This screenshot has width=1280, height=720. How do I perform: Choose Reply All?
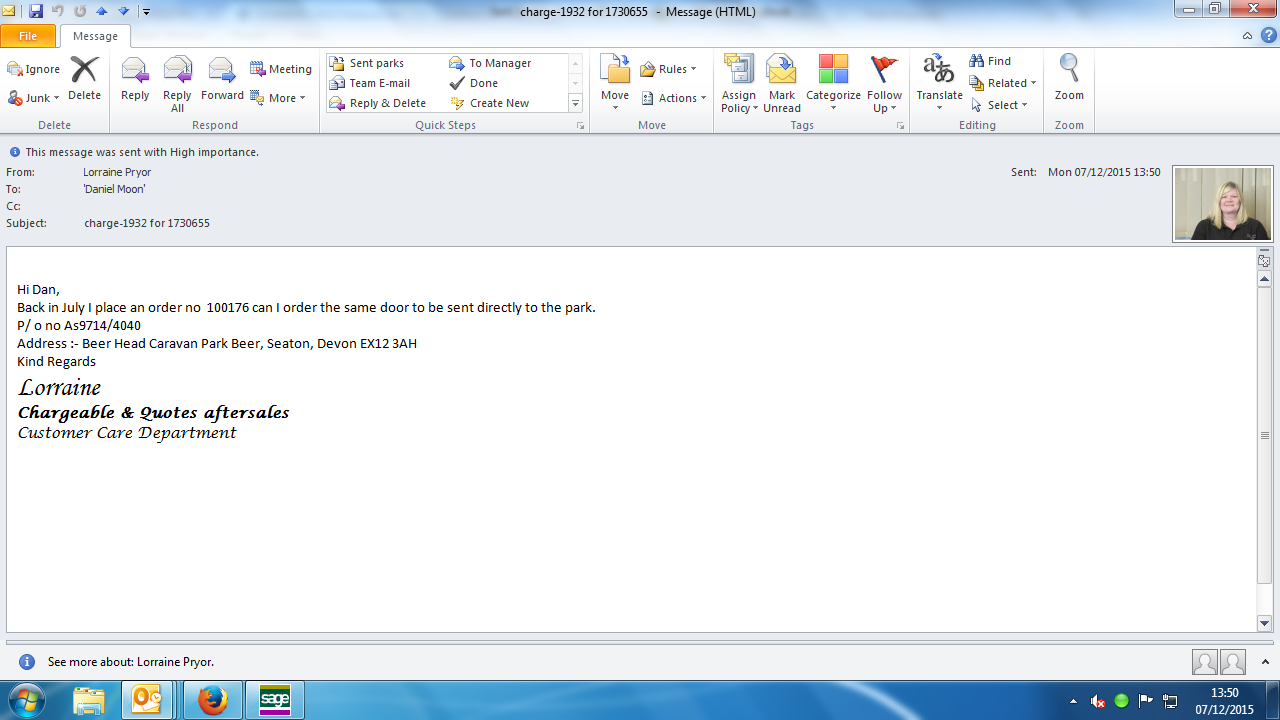pos(177,84)
